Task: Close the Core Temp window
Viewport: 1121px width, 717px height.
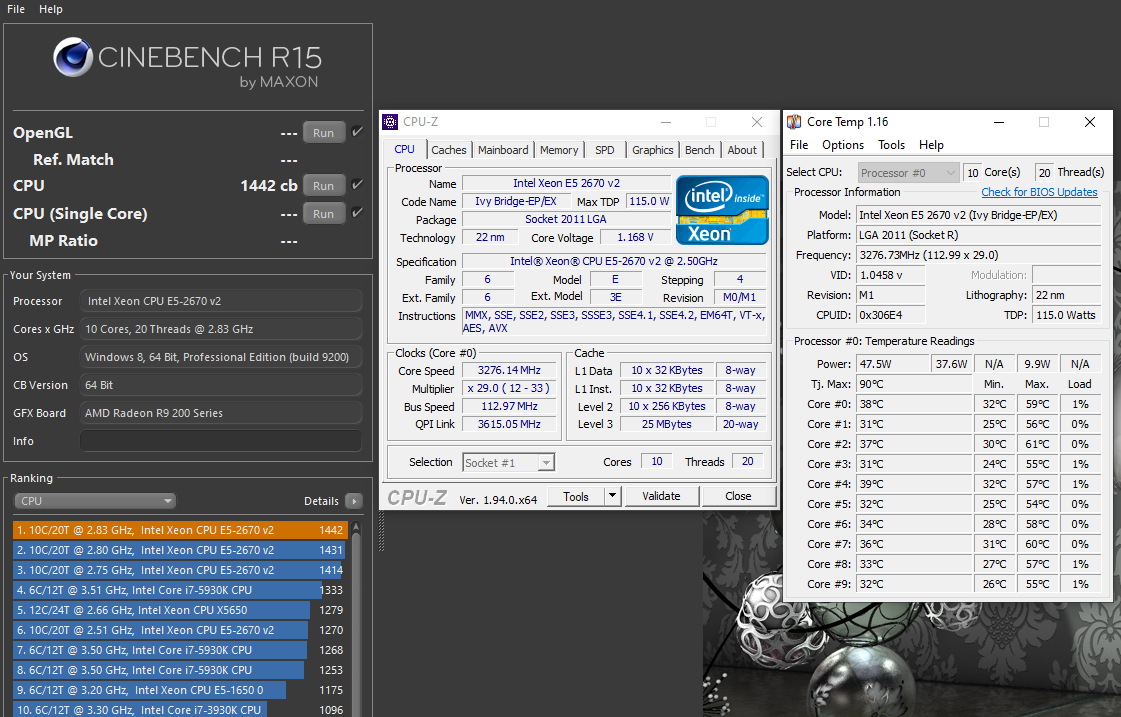Action: click(x=1089, y=122)
